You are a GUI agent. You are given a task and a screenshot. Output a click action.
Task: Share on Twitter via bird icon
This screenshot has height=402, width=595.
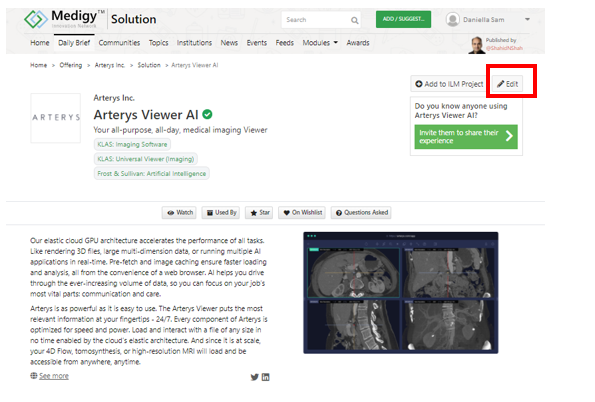pyautogui.click(x=255, y=377)
